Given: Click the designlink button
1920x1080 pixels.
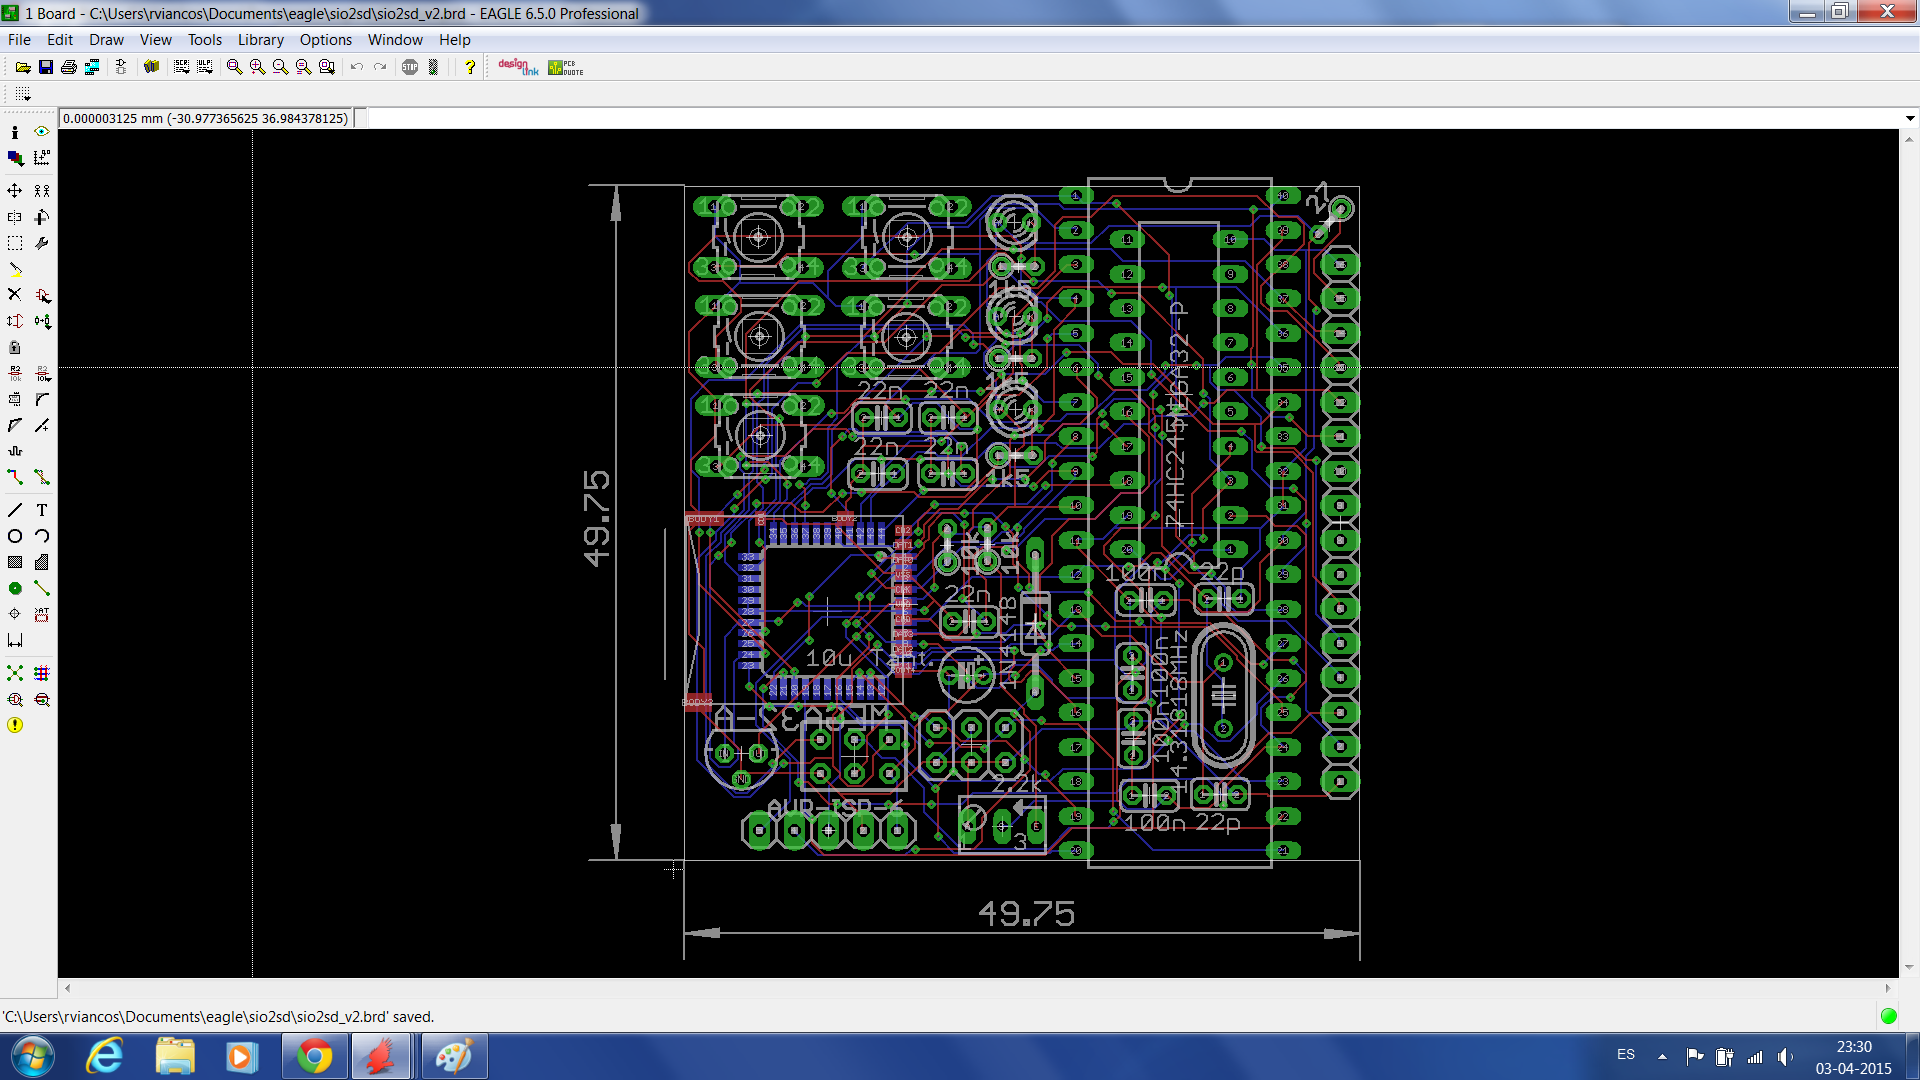Looking at the screenshot, I should click(x=517, y=67).
